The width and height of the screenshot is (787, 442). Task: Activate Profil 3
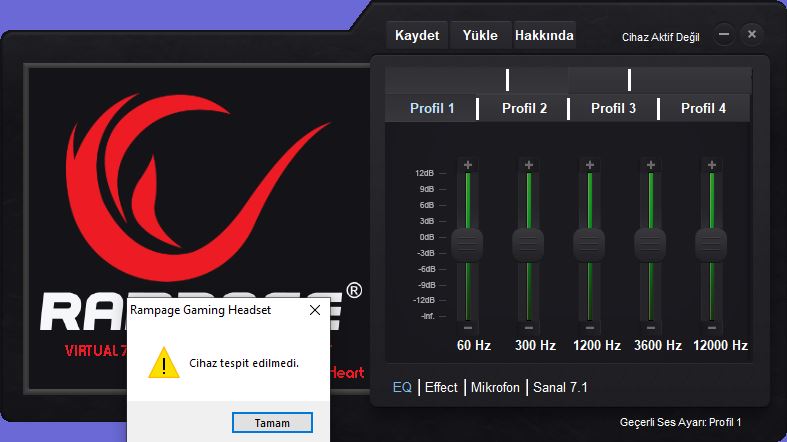(613, 108)
